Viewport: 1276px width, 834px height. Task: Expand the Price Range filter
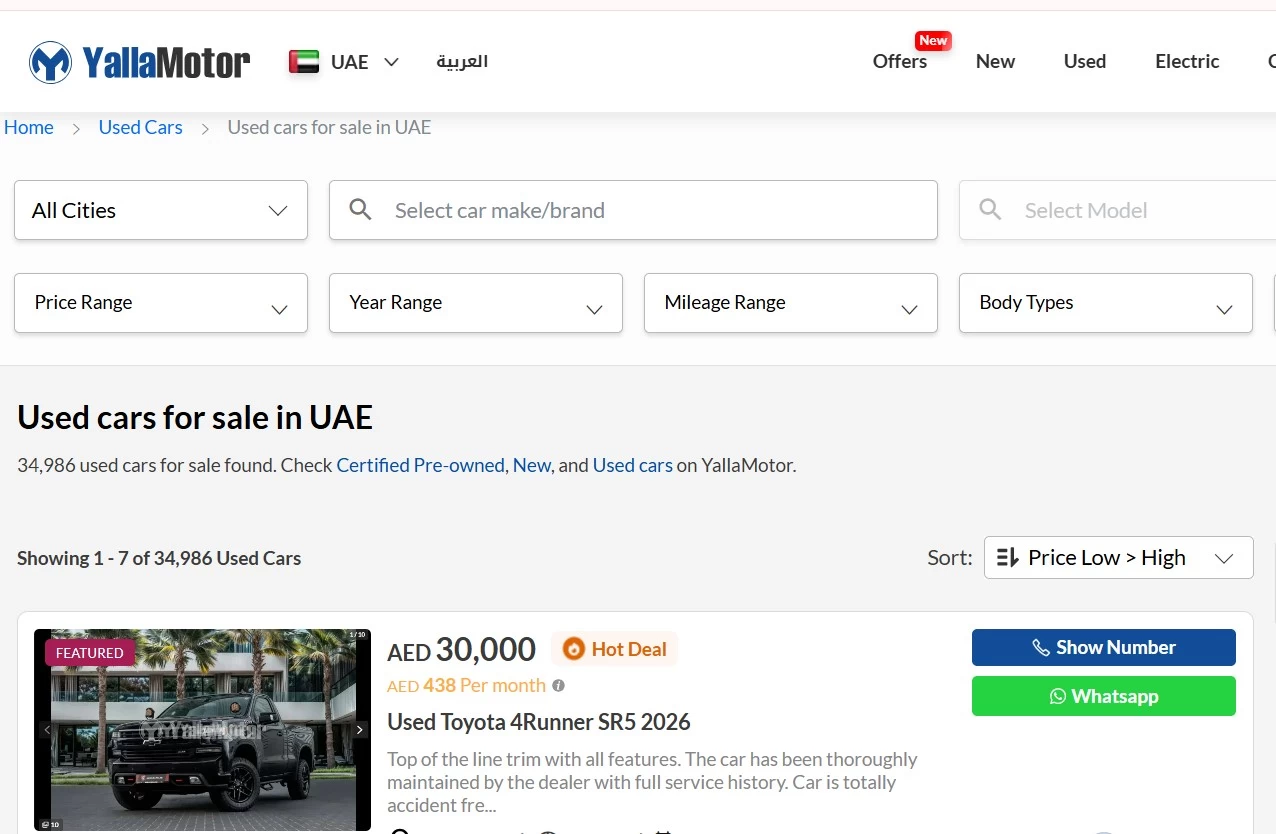[x=160, y=303]
